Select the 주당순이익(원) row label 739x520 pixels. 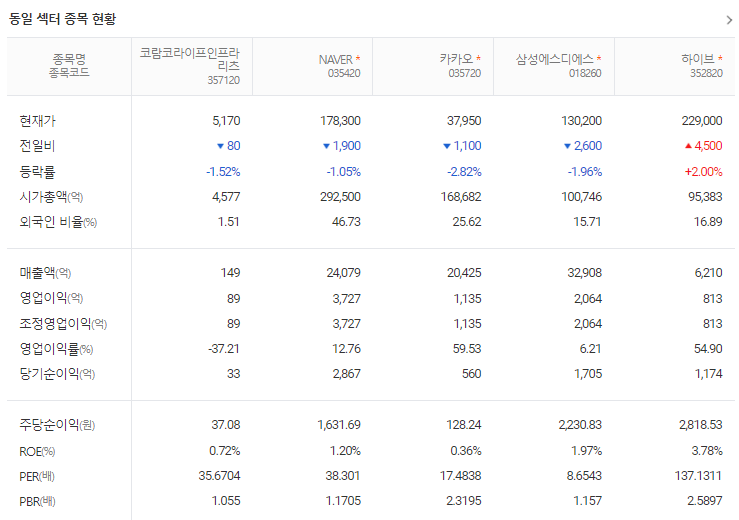click(x=57, y=425)
